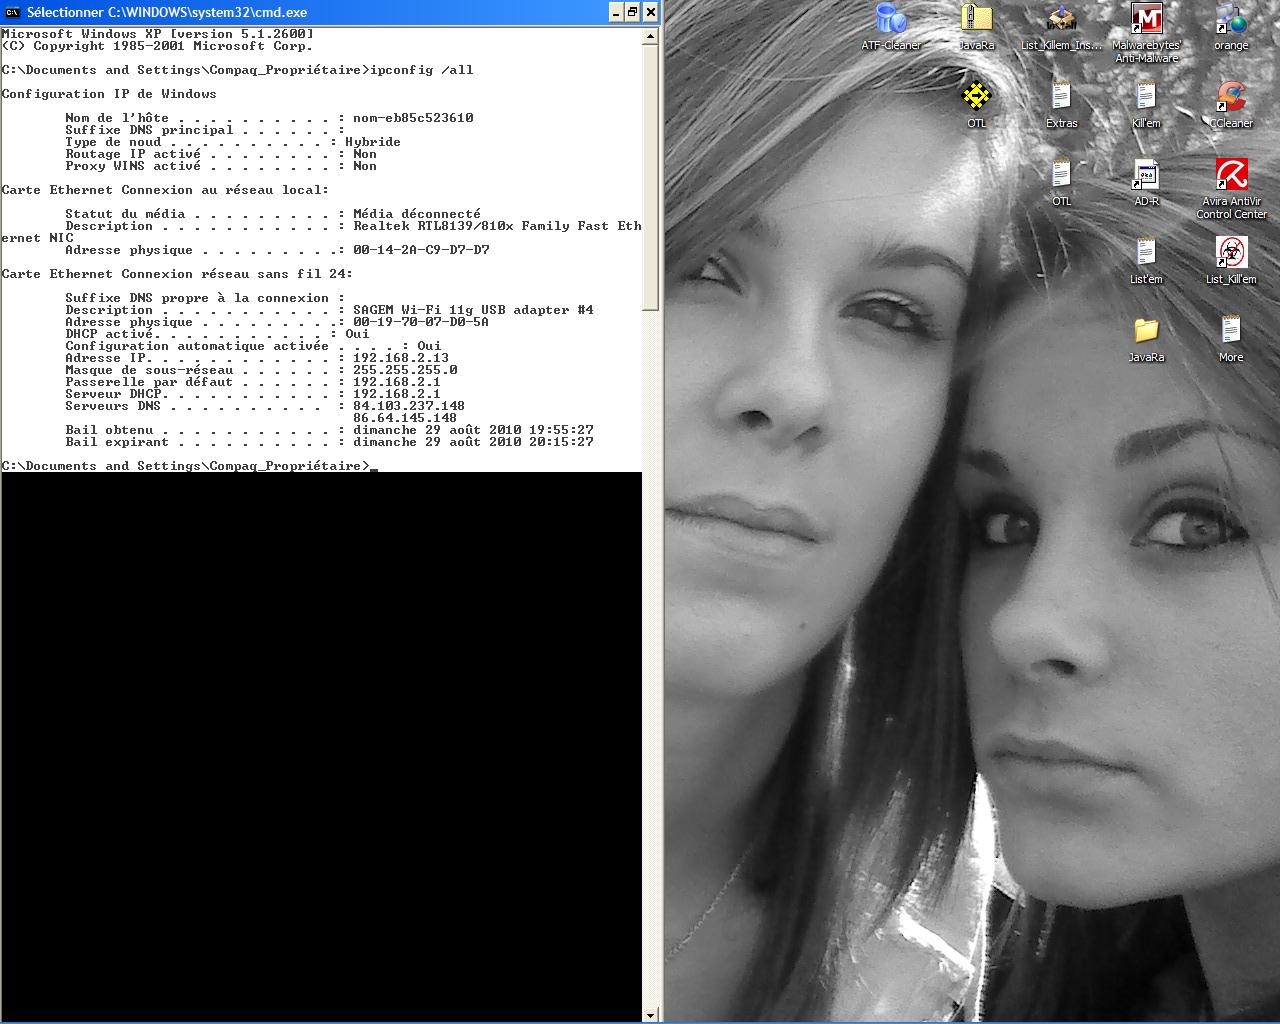Click 'Suffixe DNS propre à la connexion' line
The image size is (1280, 1024).
click(x=205, y=298)
